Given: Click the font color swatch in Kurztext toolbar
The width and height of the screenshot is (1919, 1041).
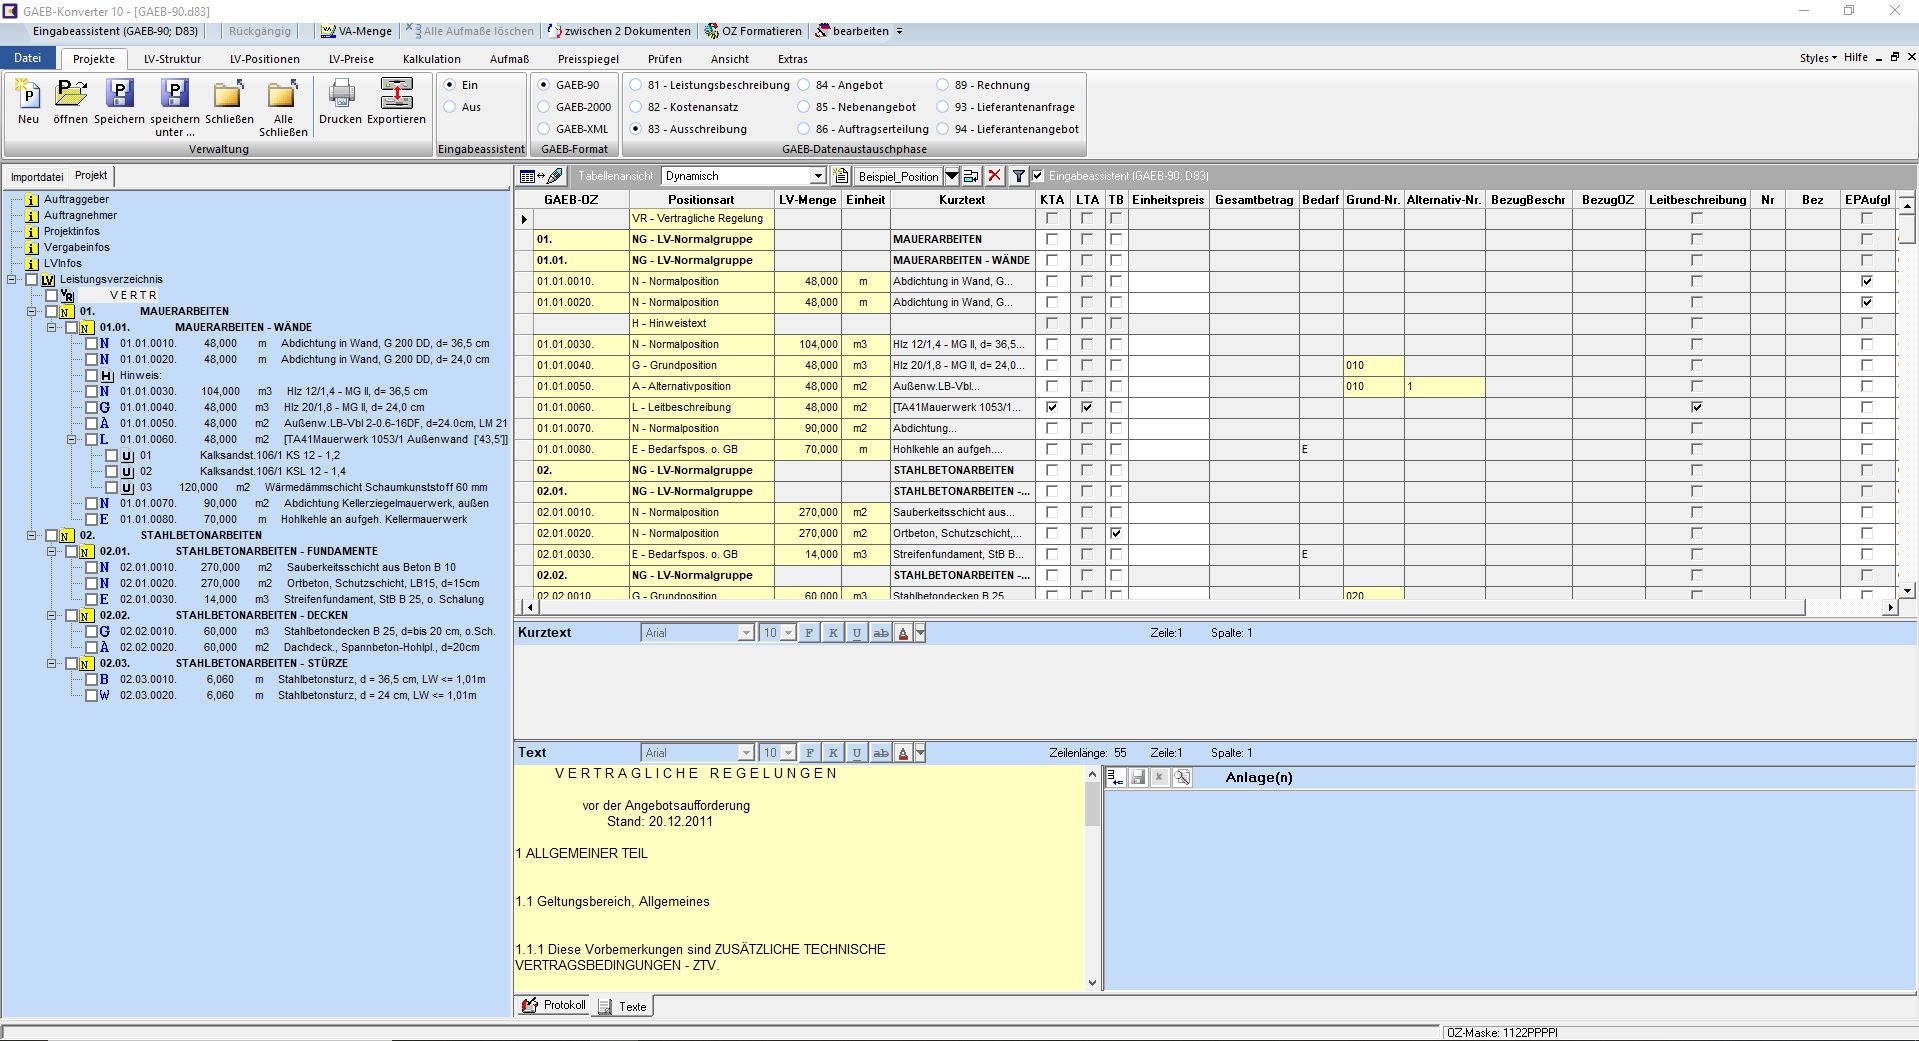Looking at the screenshot, I should click(903, 633).
